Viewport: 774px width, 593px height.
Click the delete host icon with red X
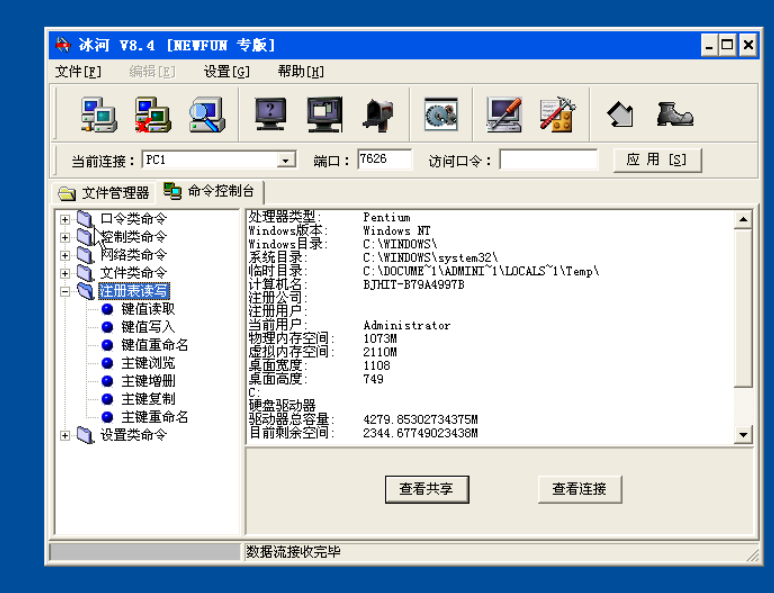[153, 115]
